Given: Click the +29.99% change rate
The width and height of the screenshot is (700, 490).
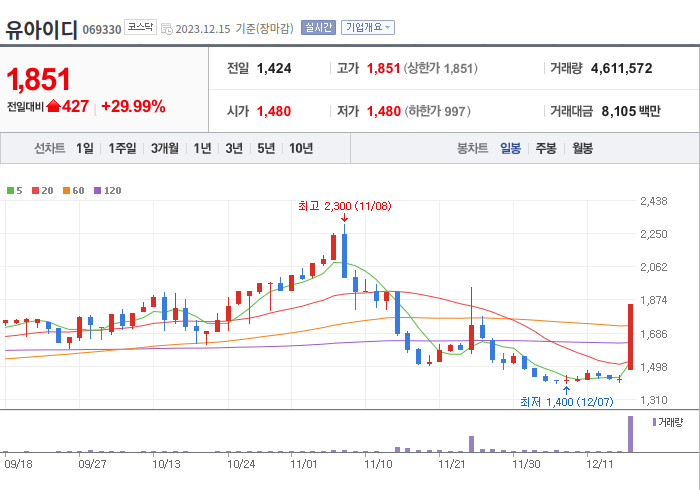Looking at the screenshot, I should click(x=133, y=107).
